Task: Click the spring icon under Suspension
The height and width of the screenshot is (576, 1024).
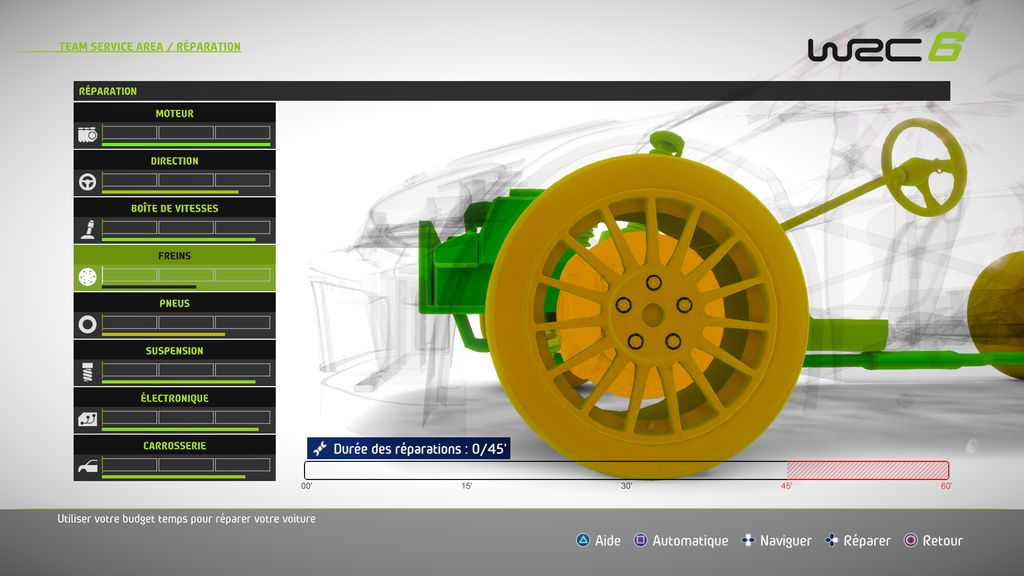Action: click(x=88, y=372)
